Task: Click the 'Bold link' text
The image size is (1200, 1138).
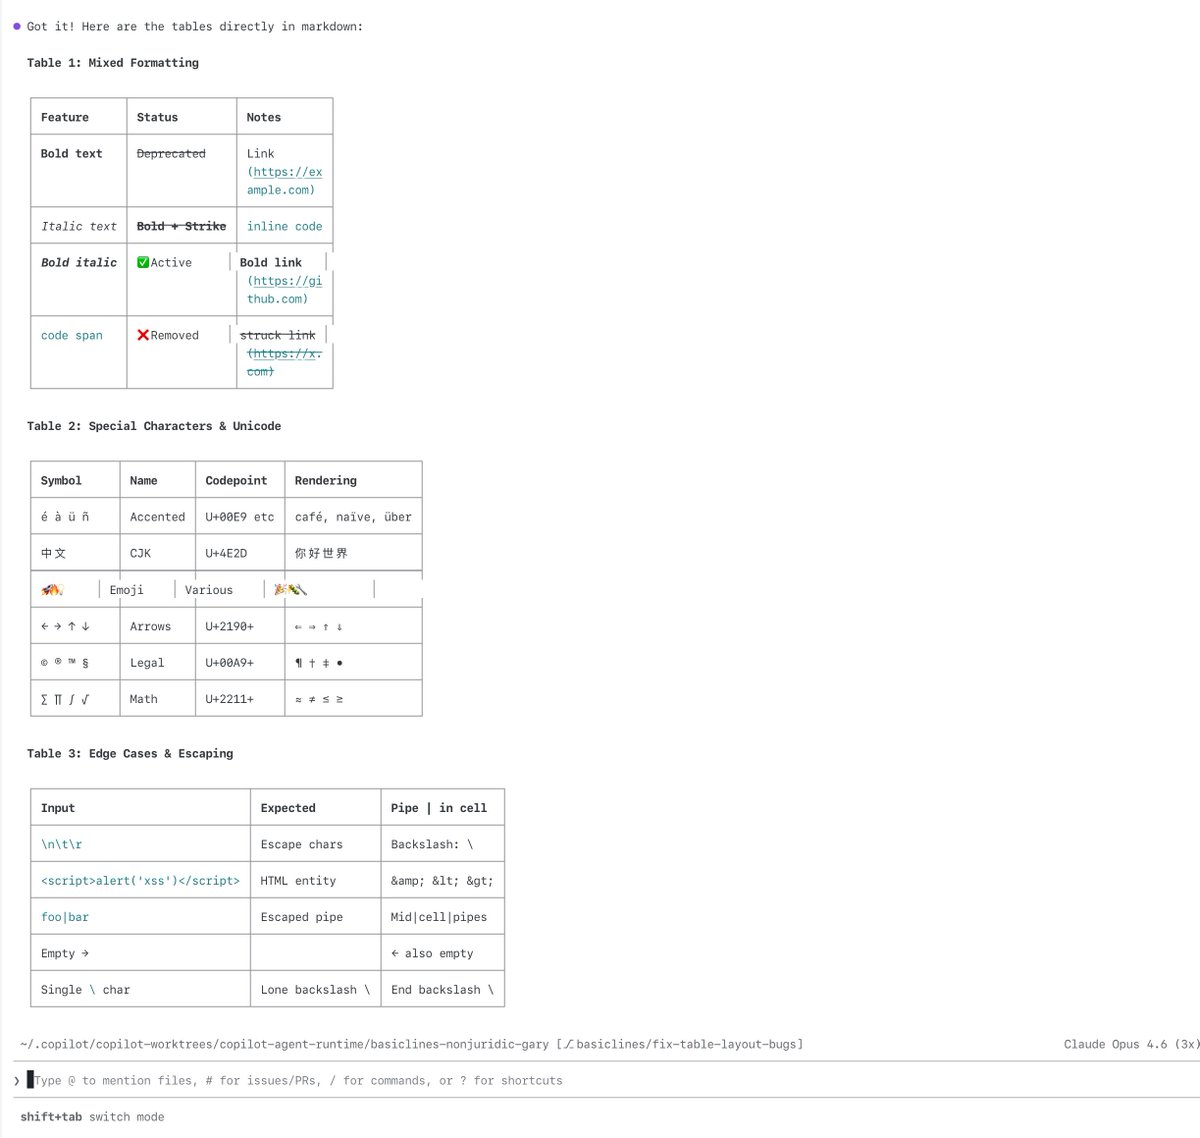Action: (x=271, y=262)
